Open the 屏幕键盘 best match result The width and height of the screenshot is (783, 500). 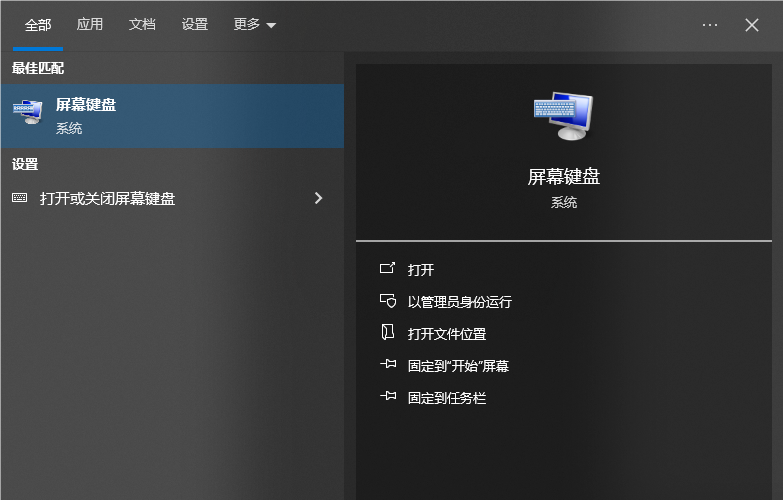click(172, 116)
